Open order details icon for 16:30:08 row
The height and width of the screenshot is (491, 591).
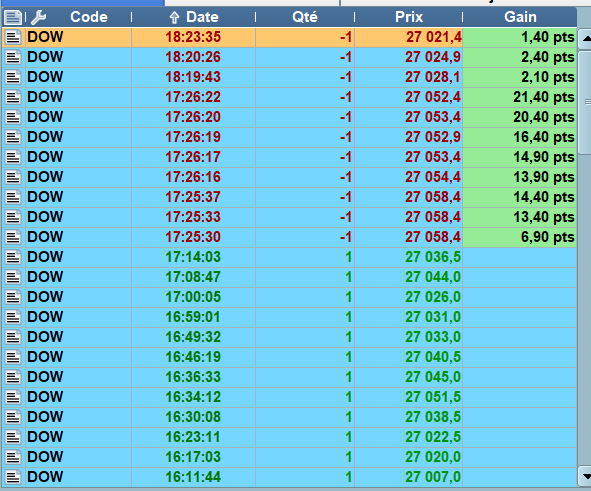point(13,417)
